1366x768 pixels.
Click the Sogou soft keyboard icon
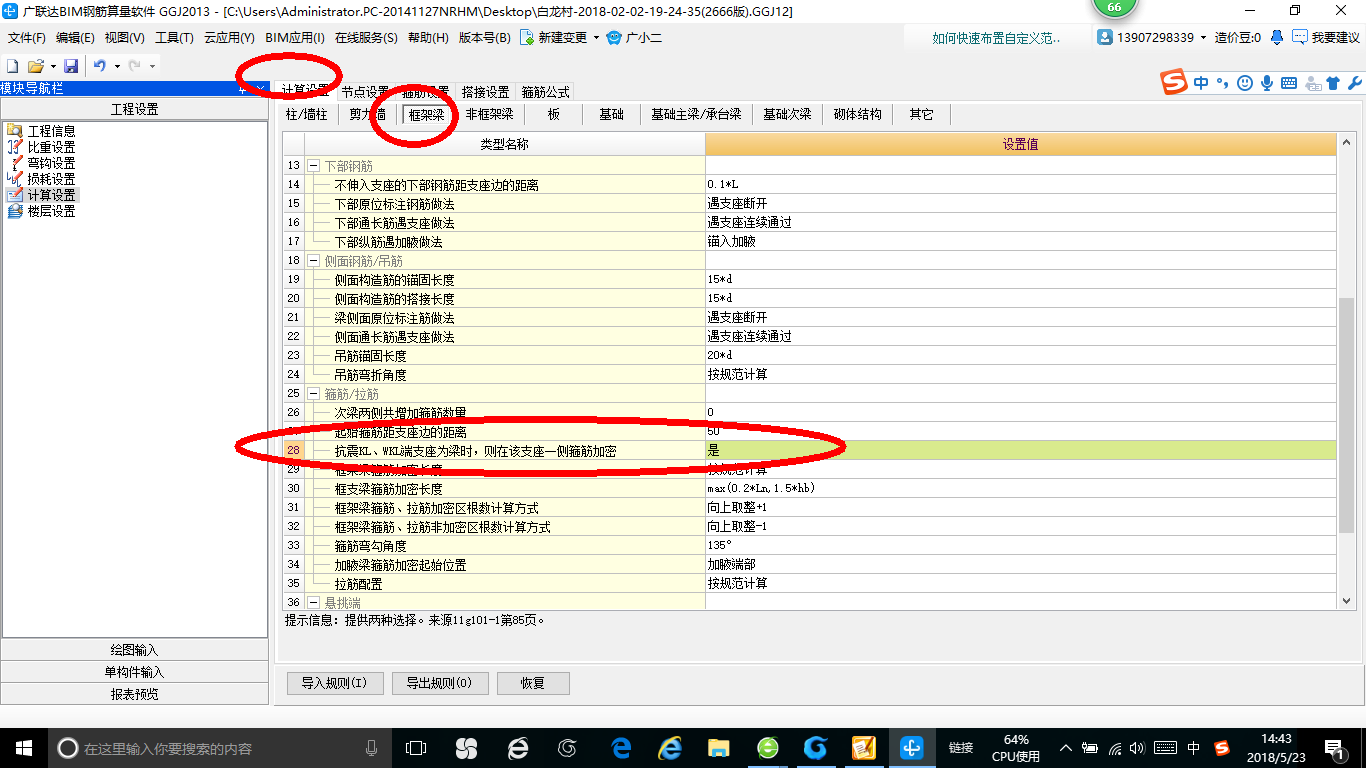1289,83
